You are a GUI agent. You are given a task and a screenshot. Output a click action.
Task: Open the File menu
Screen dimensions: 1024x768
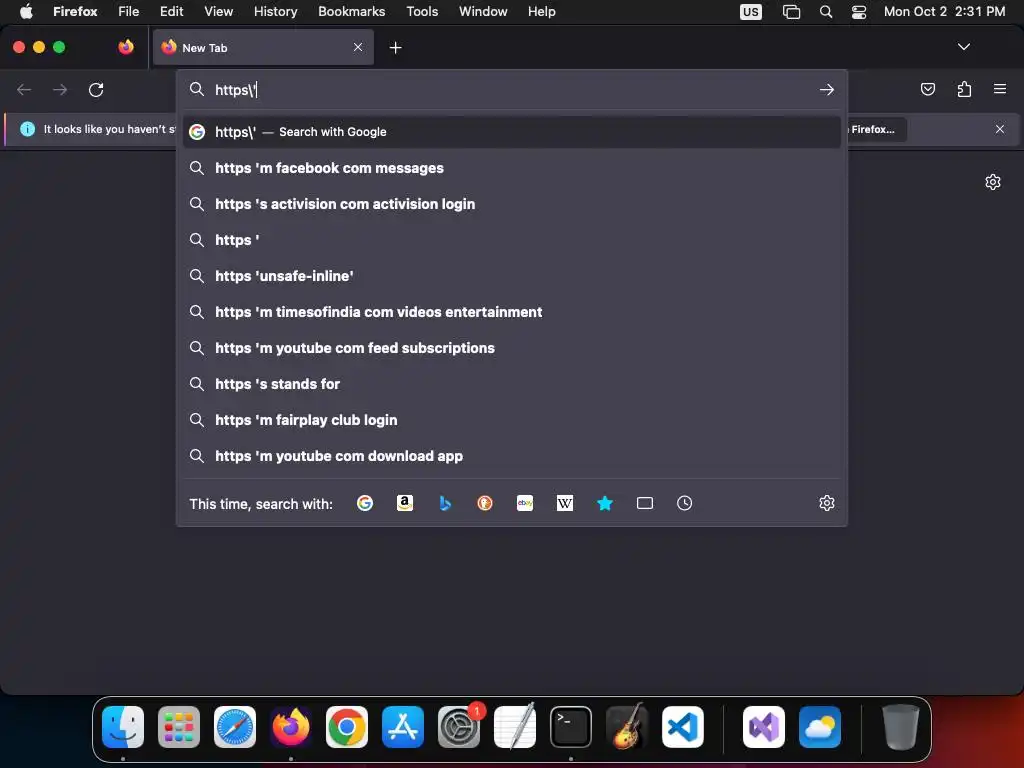tap(129, 11)
